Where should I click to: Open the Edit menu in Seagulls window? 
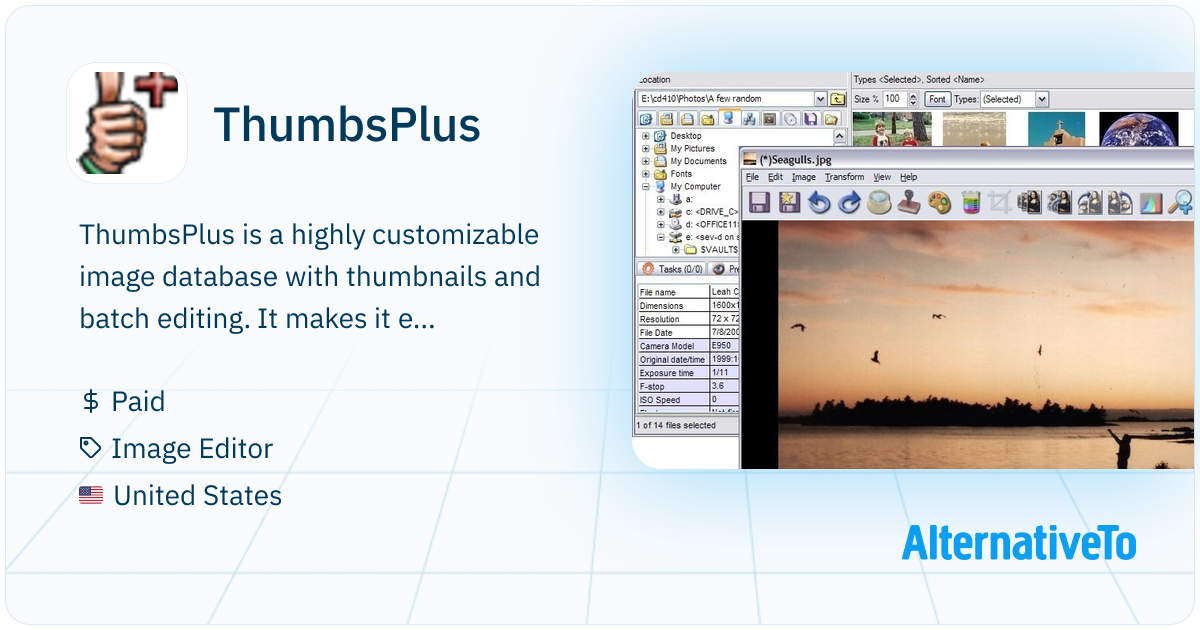coord(775,177)
